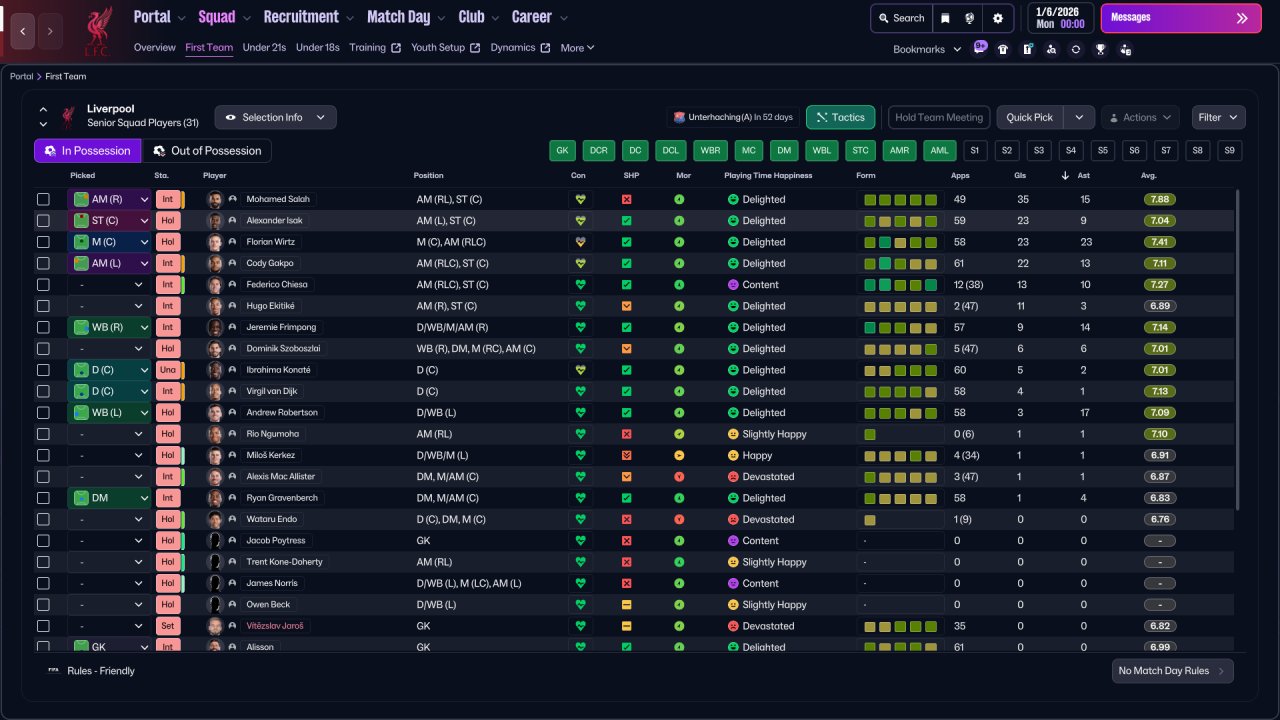Open the Search field
This screenshot has width=1280, height=720.
pos(902,18)
